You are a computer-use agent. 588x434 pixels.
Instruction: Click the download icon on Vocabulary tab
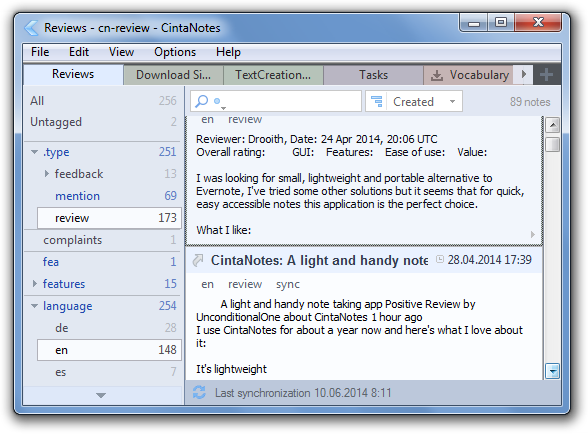[436, 75]
